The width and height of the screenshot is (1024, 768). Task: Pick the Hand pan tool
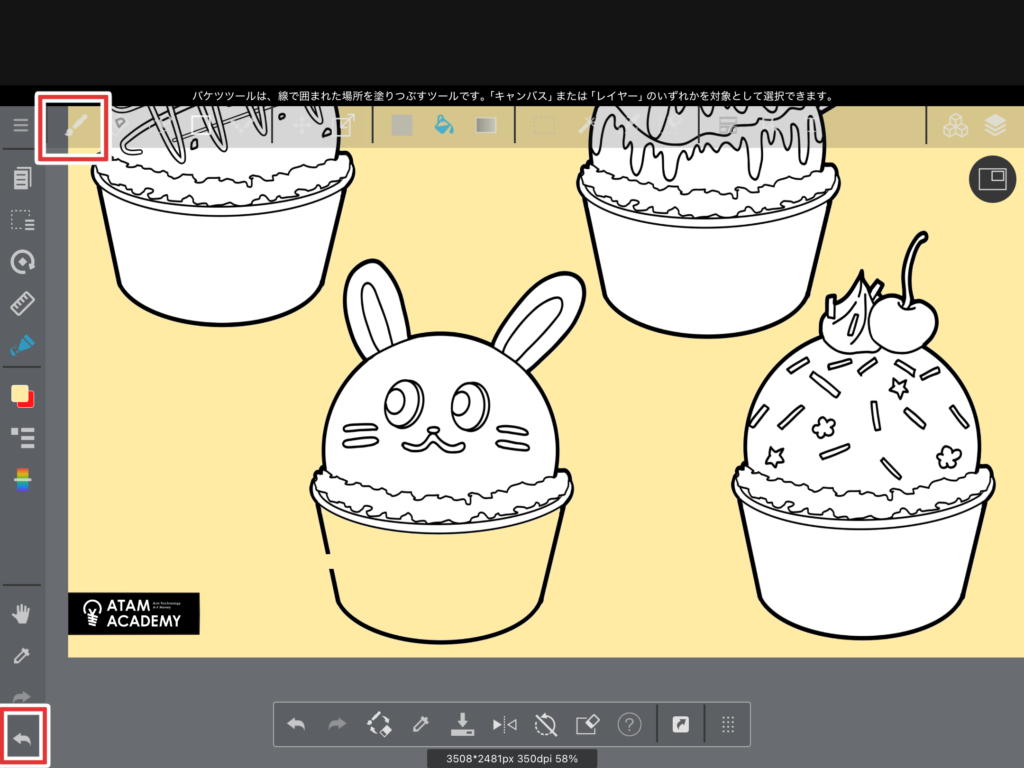pyautogui.click(x=22, y=613)
